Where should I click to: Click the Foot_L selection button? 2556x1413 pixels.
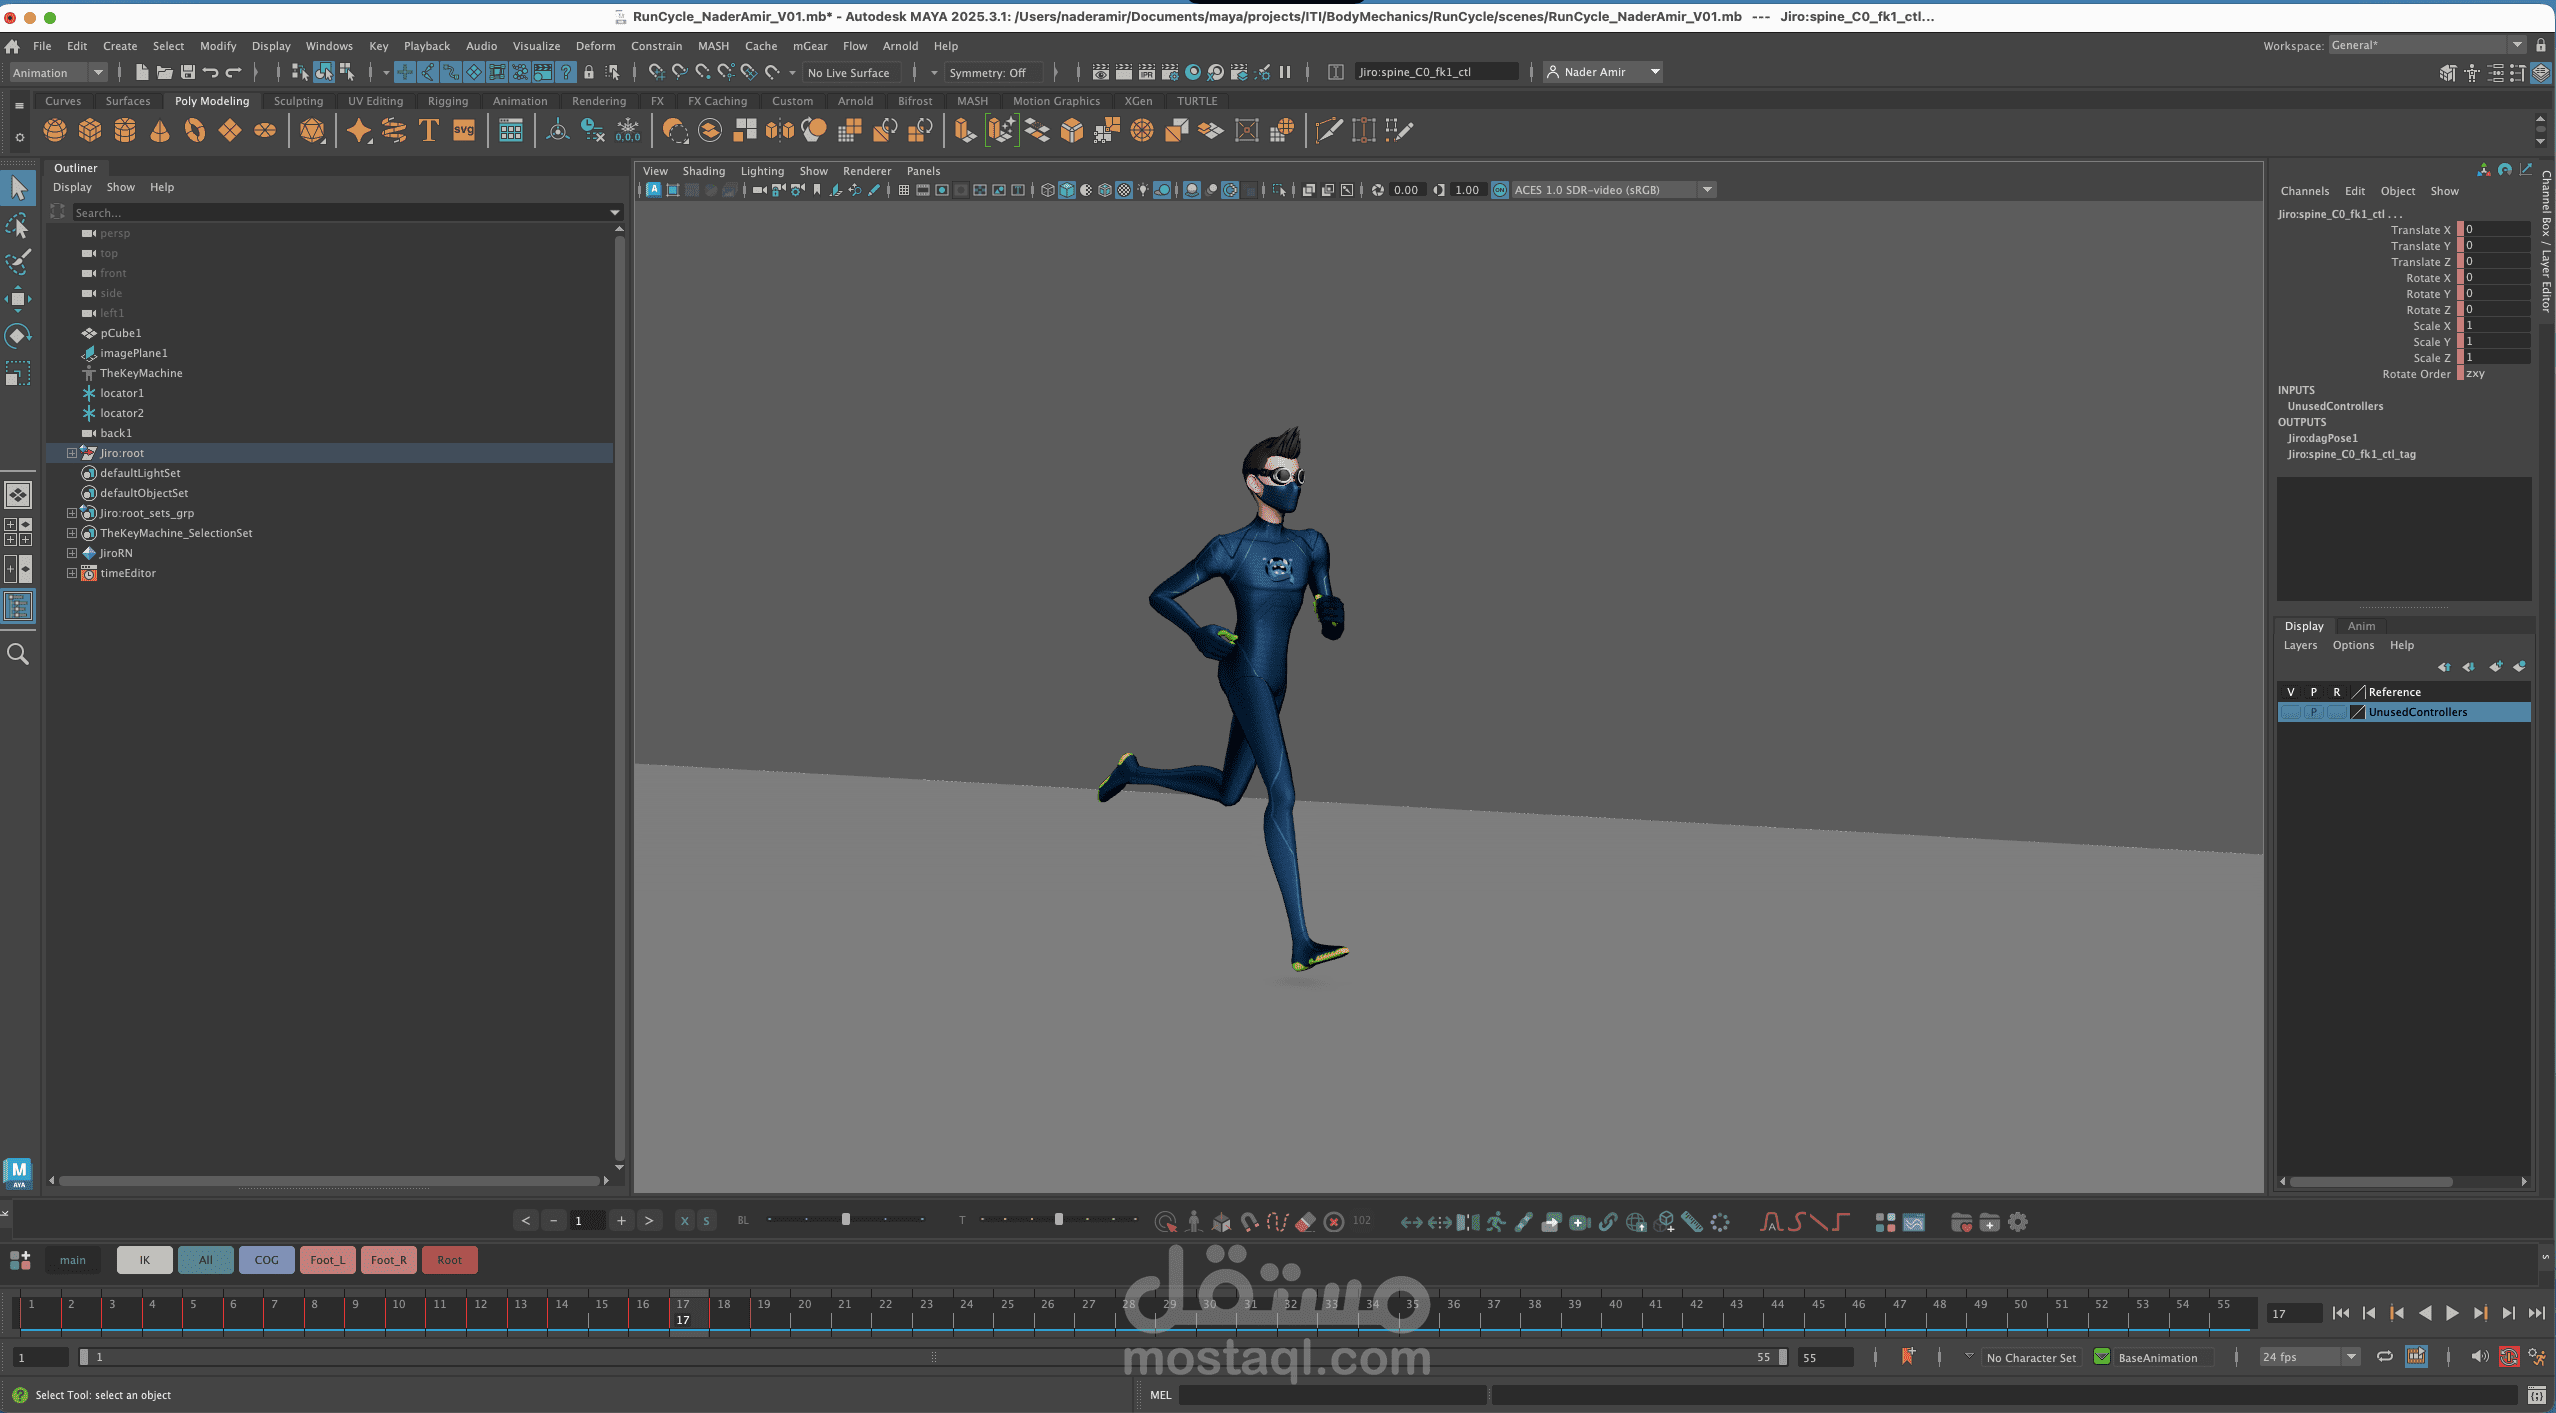click(327, 1260)
